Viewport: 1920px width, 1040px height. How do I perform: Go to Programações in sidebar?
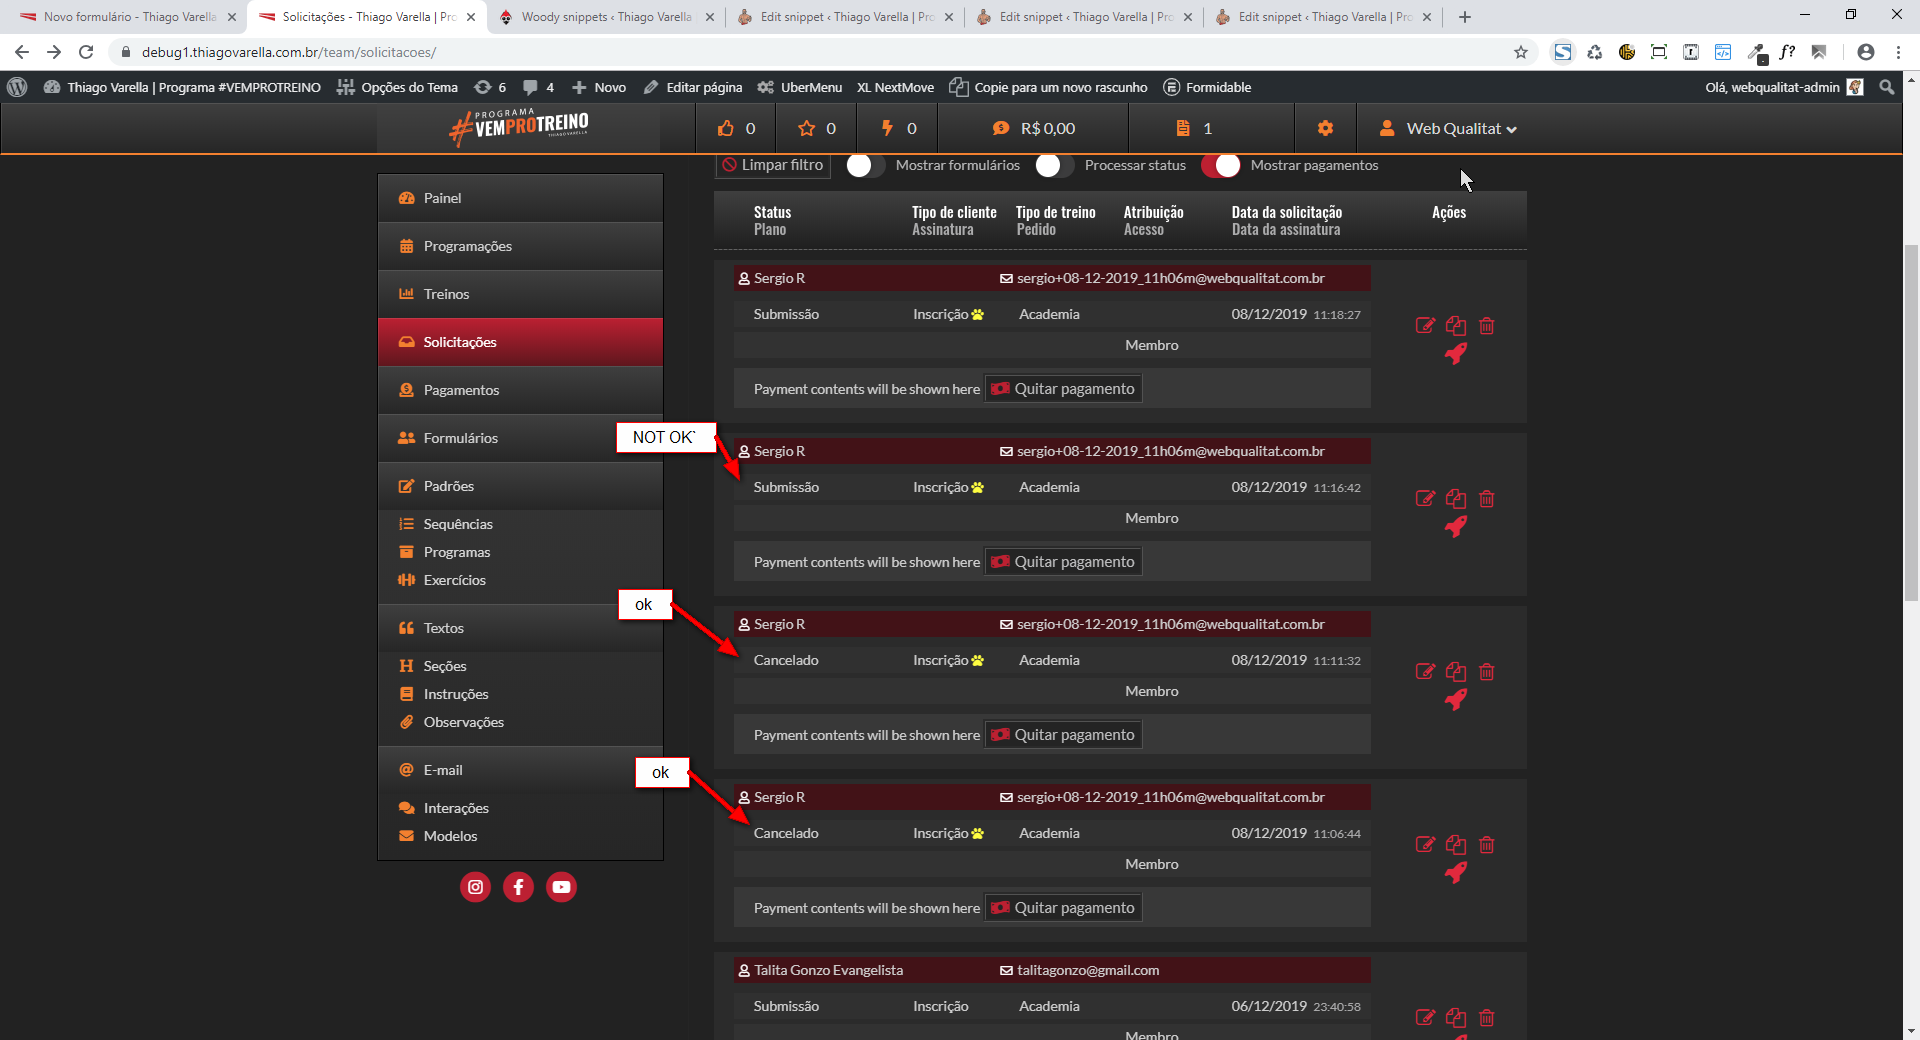(x=520, y=246)
